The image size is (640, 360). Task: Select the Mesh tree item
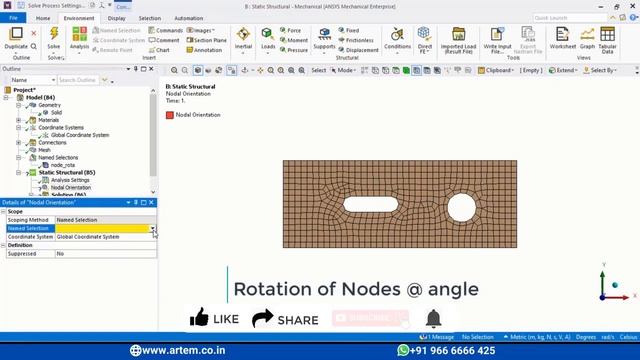(x=44, y=150)
